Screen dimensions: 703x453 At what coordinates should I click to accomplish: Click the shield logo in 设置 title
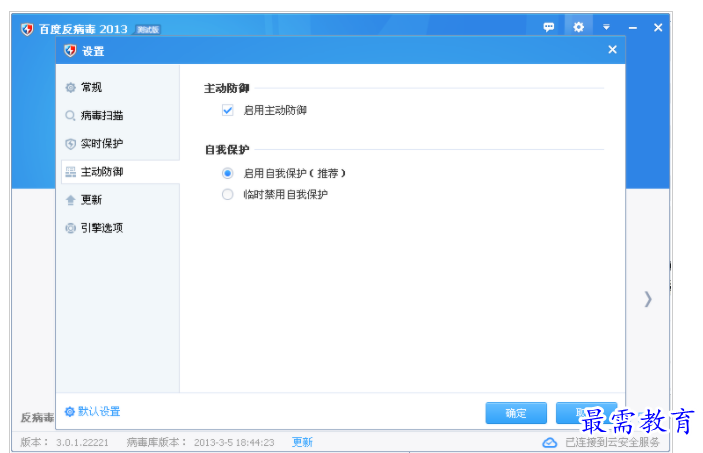(x=70, y=51)
